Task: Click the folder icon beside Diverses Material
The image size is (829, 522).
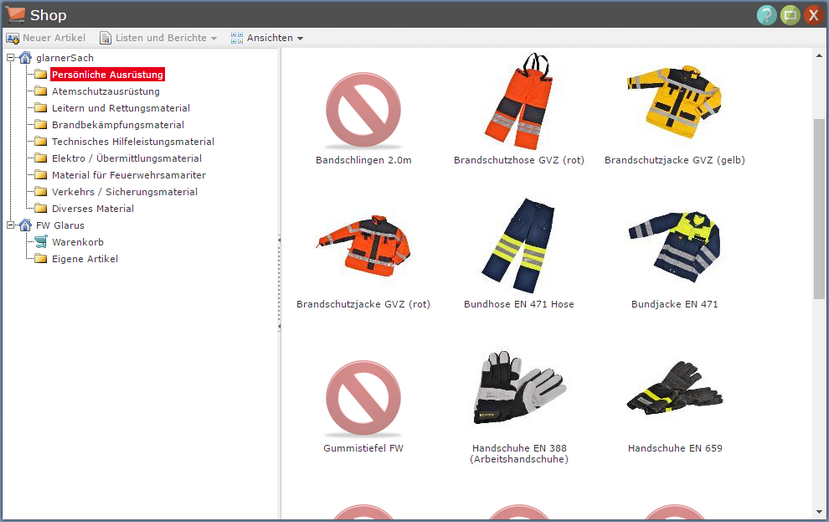Action: pos(41,208)
